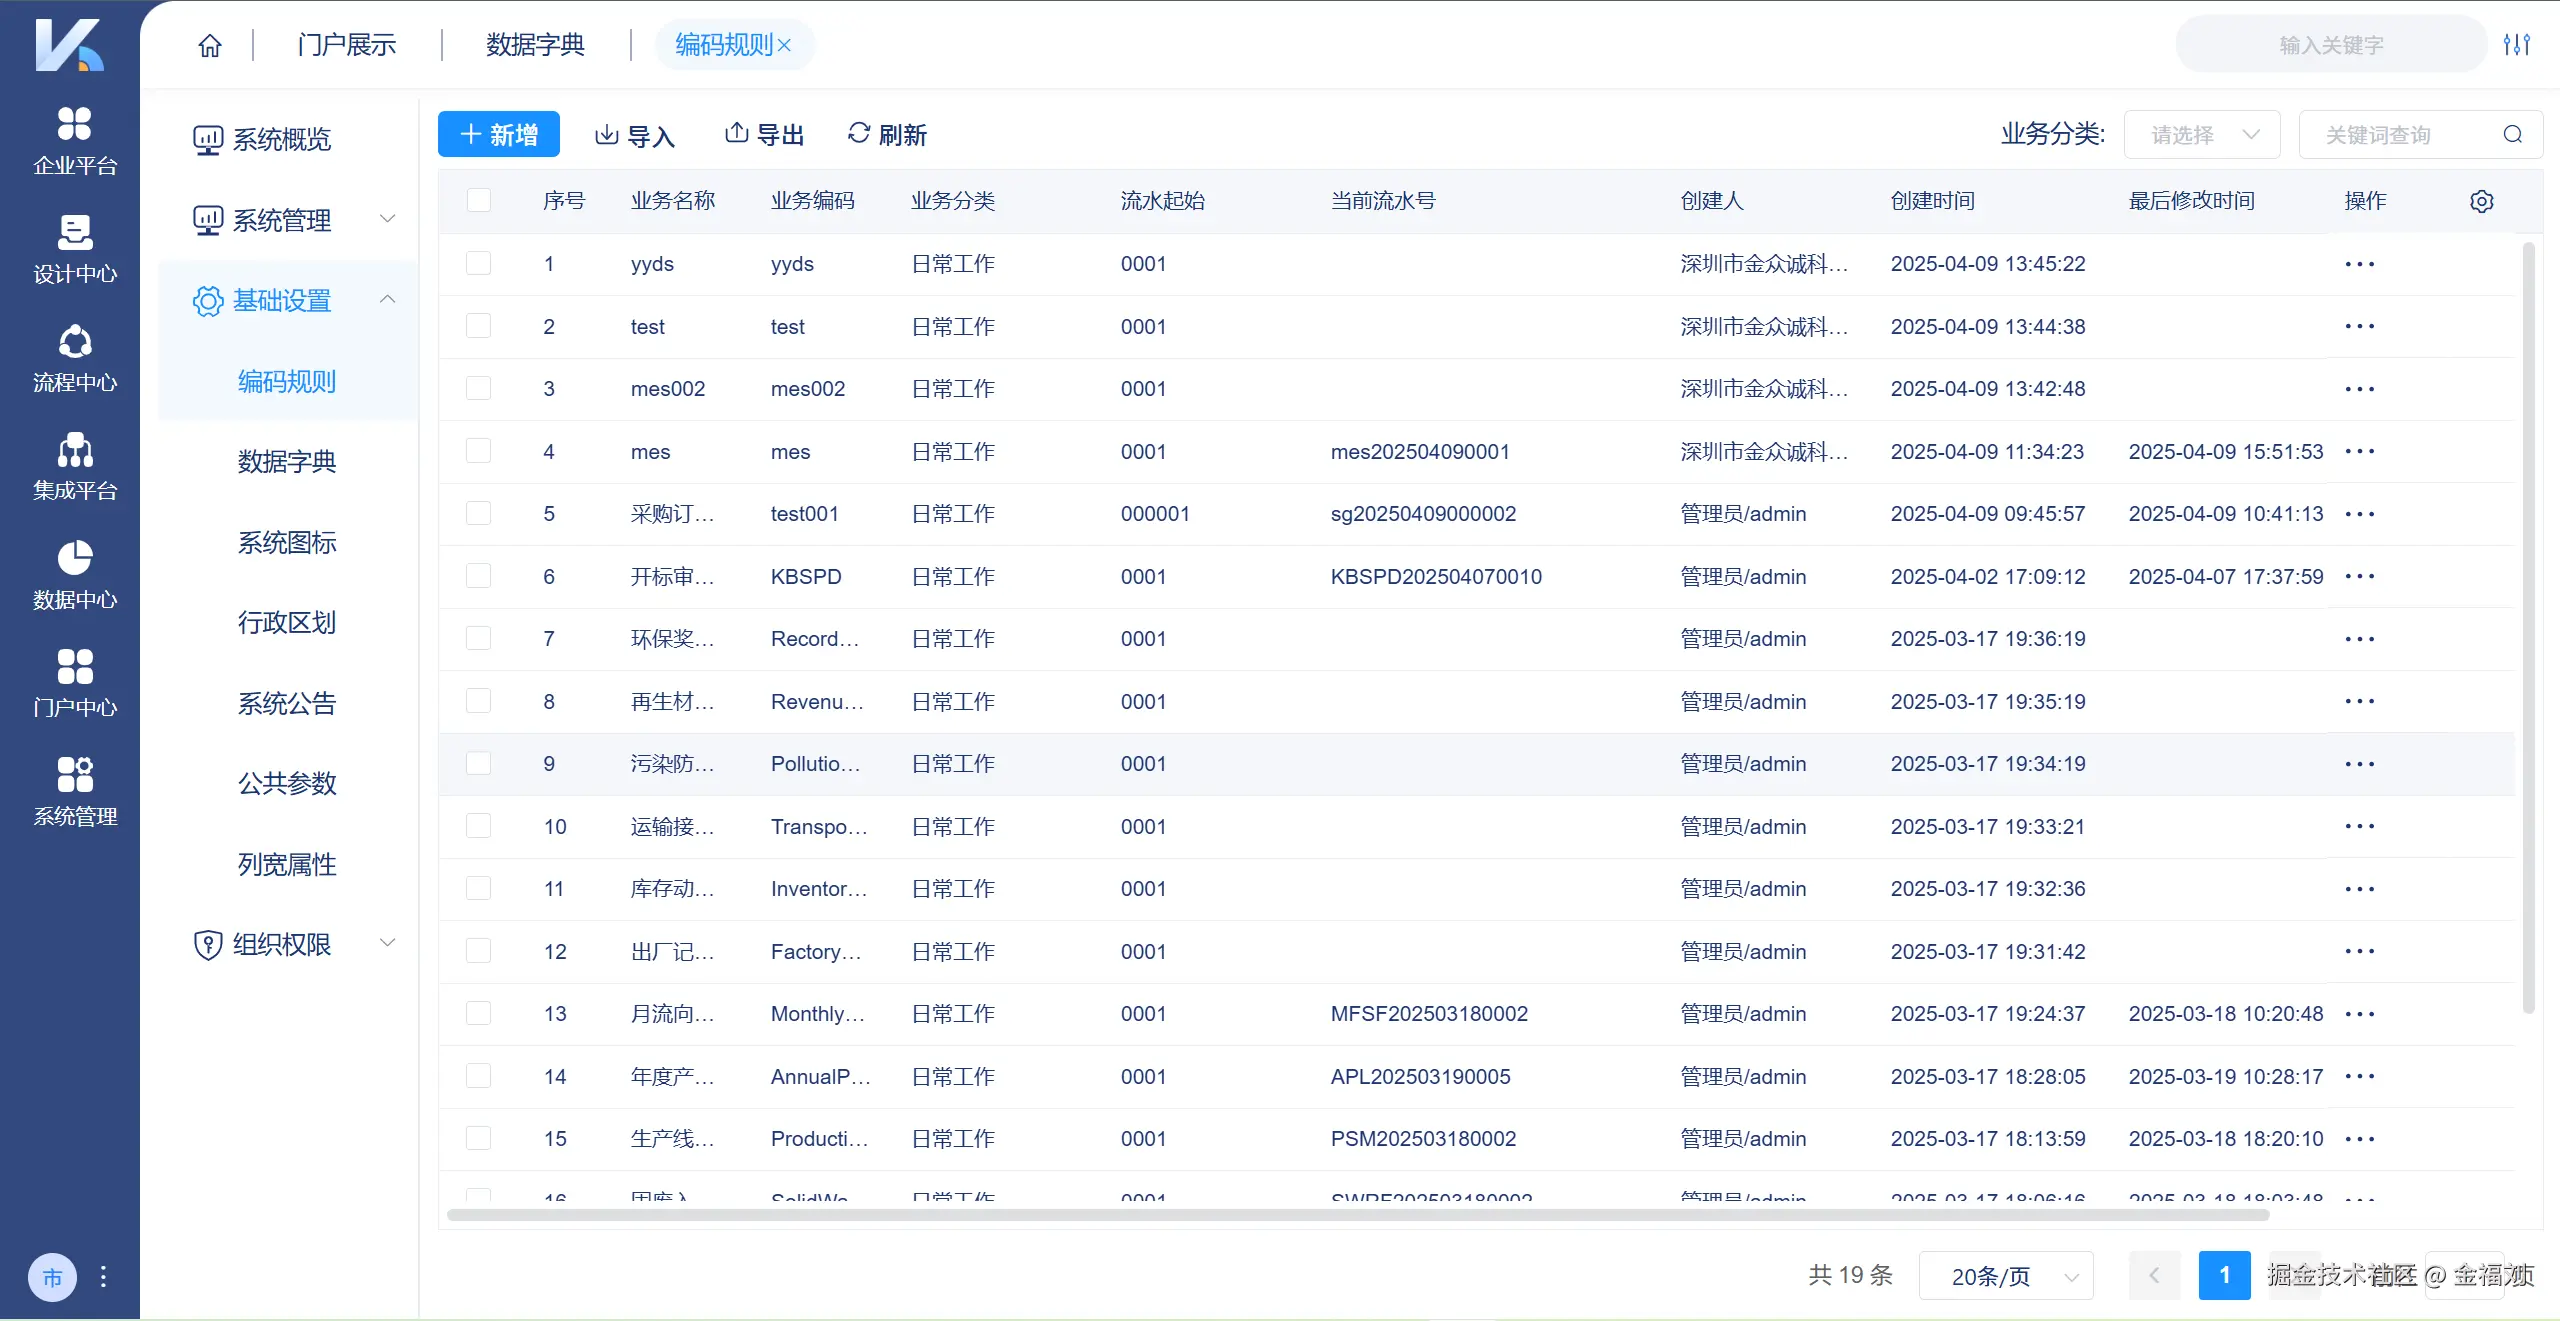Viewport: 2560px width, 1321px height.
Task: Switch to the 数据字典 top tab
Action: [535, 45]
